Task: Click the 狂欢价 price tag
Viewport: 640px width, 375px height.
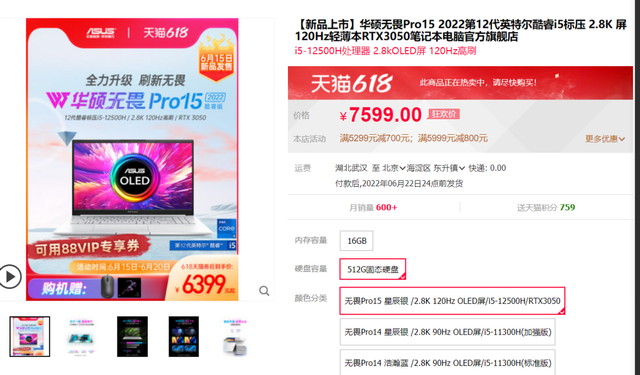Action: tap(443, 114)
